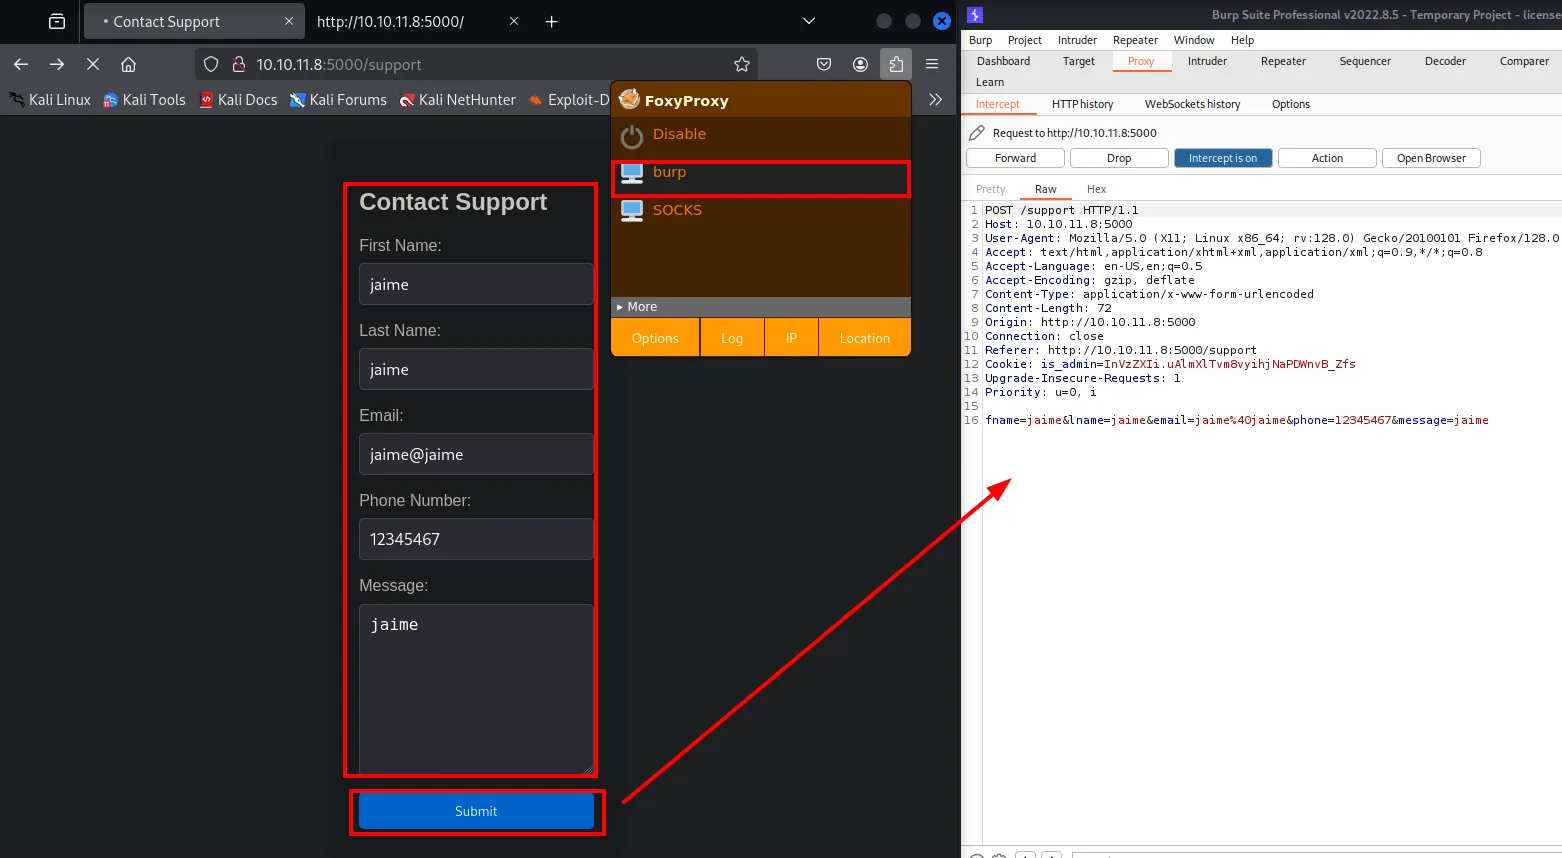Click the Message text area
This screenshot has width=1562, height=858.
pyautogui.click(x=476, y=689)
